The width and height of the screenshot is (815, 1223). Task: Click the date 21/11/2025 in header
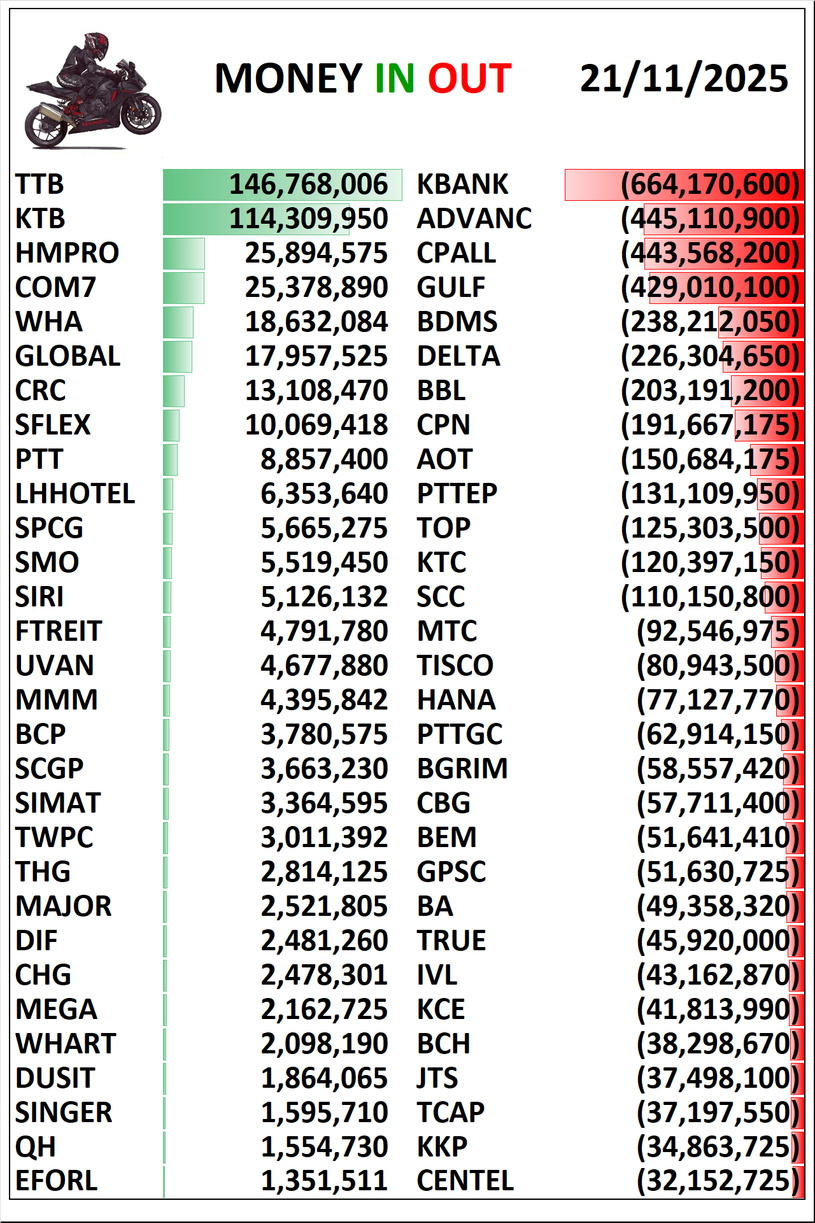684,78
